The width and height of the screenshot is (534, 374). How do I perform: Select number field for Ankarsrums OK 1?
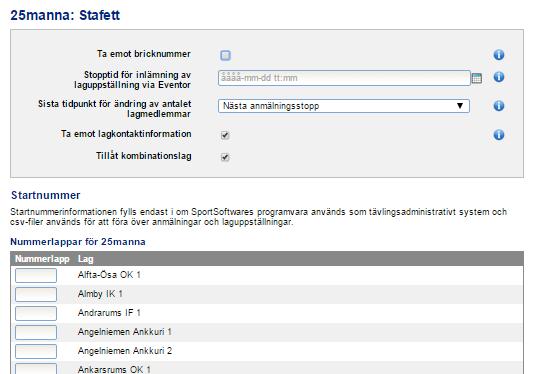[x=36, y=369]
